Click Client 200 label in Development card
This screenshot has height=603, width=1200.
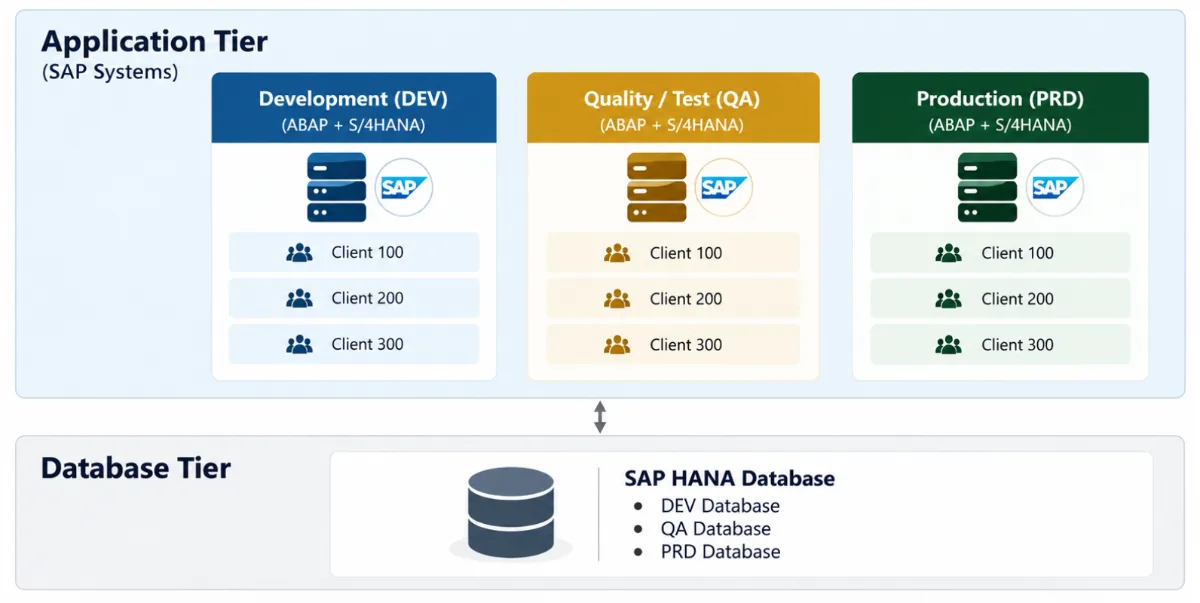(x=368, y=298)
